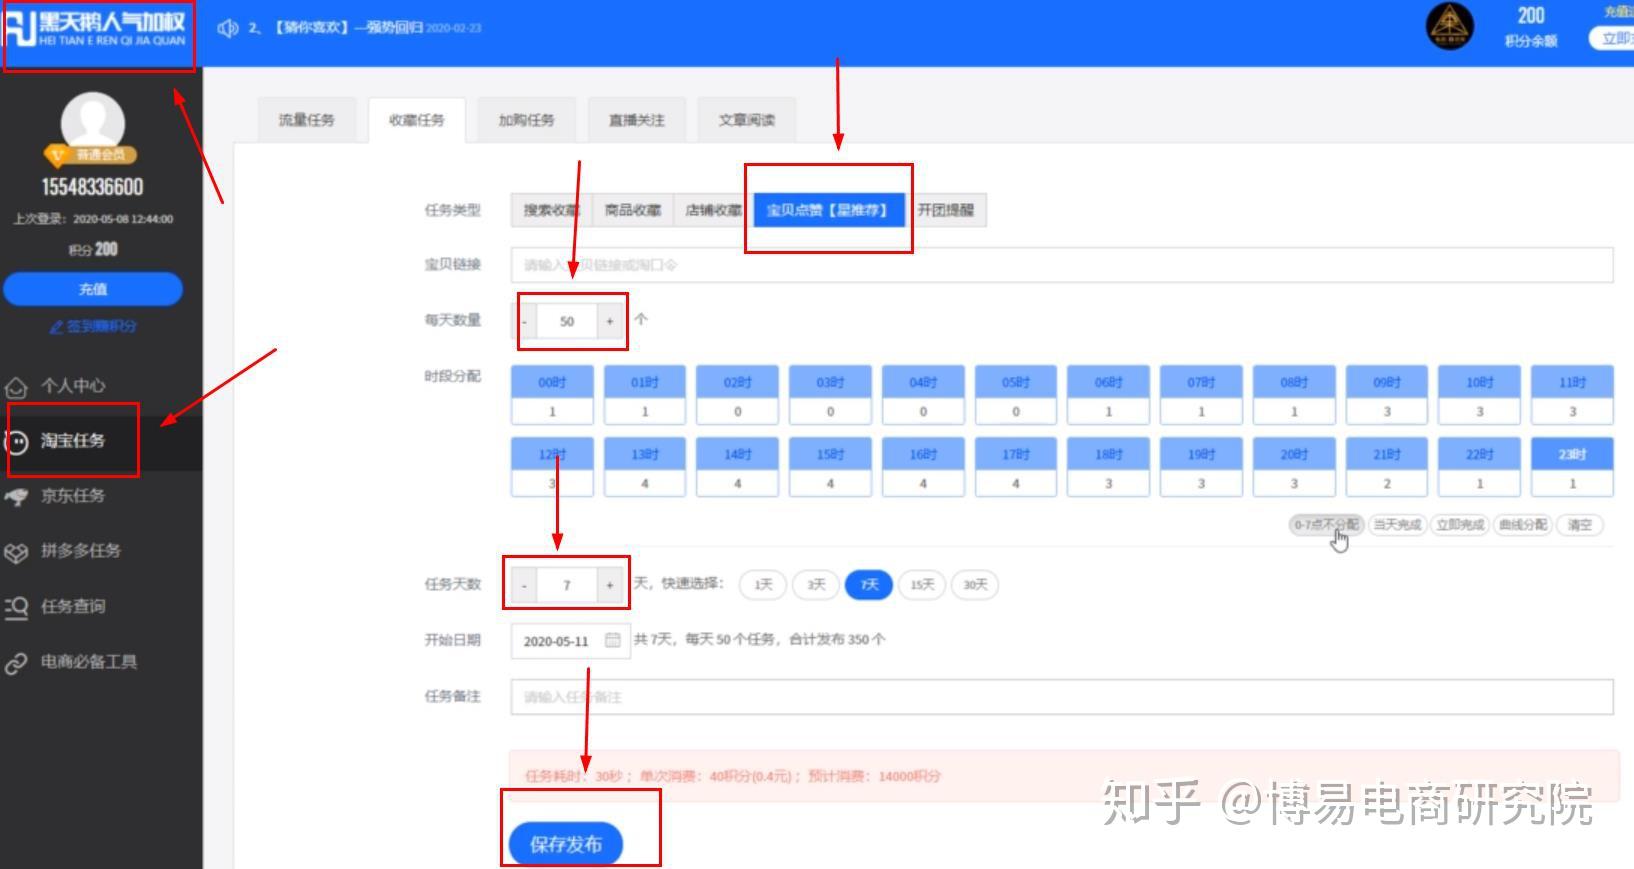Open the calendar icon in 开始日期 field
1634x869 pixels.
[613, 640]
